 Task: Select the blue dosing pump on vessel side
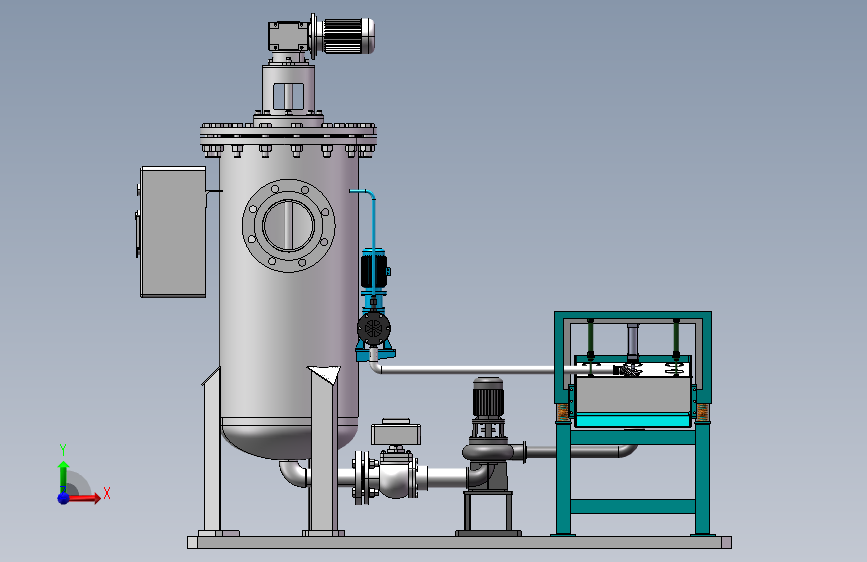coord(374,305)
